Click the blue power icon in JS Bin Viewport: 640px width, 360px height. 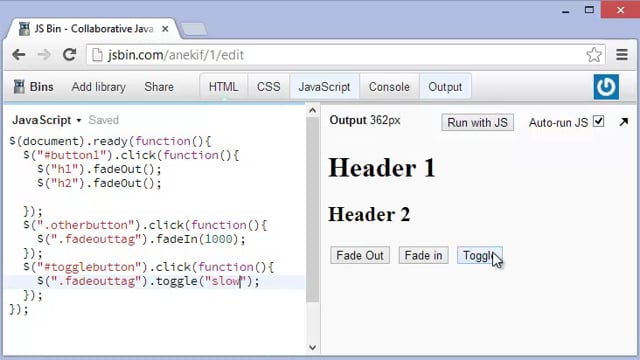606,87
